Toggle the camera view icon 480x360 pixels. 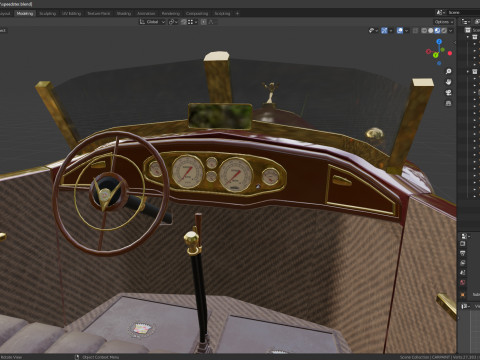pyautogui.click(x=449, y=93)
